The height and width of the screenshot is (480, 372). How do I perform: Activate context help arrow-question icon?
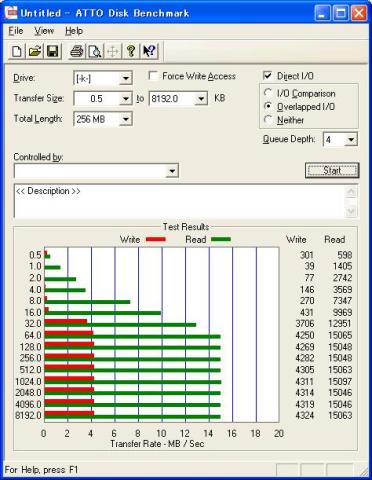[149, 51]
